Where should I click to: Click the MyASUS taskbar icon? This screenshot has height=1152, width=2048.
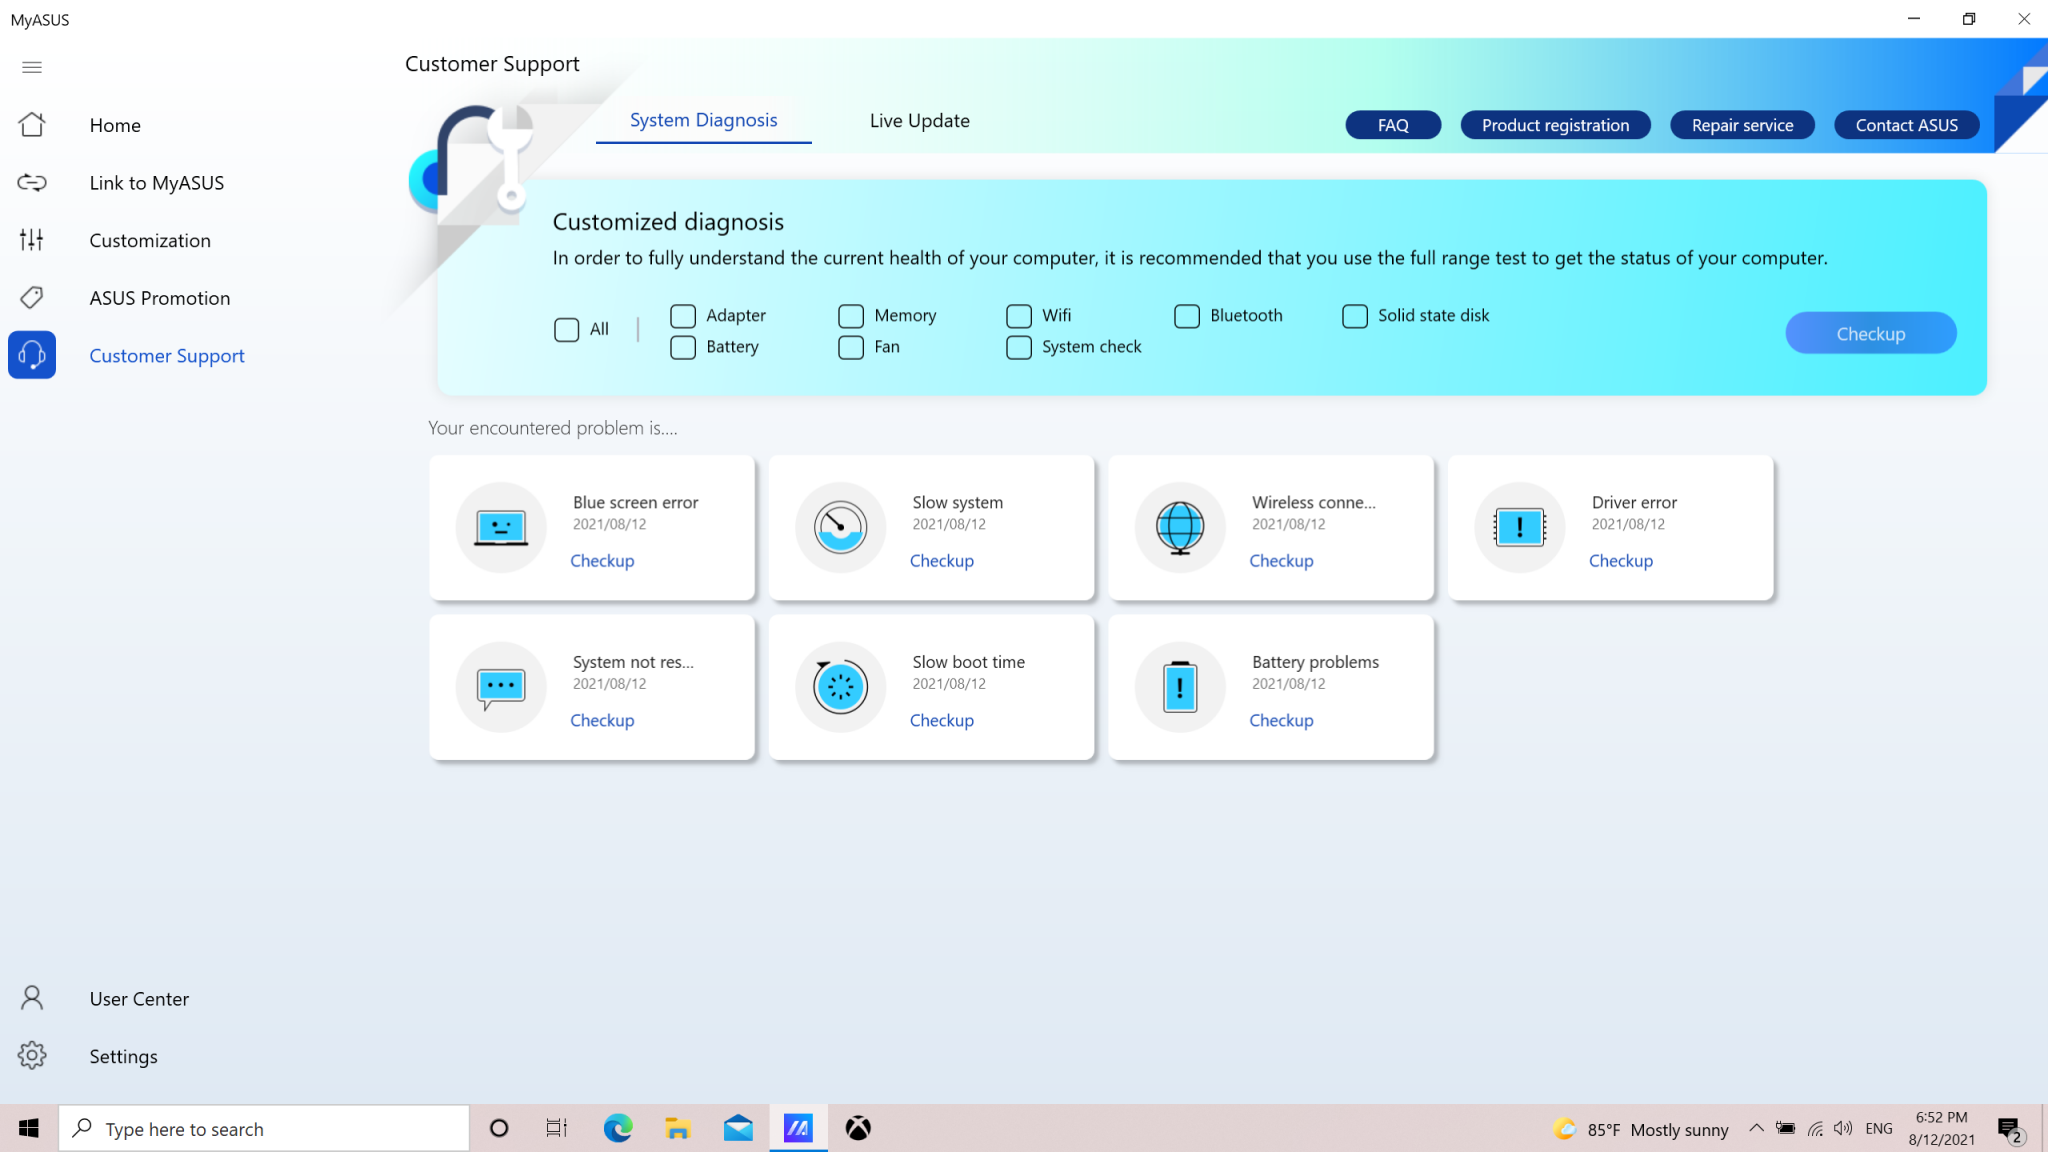798,1128
